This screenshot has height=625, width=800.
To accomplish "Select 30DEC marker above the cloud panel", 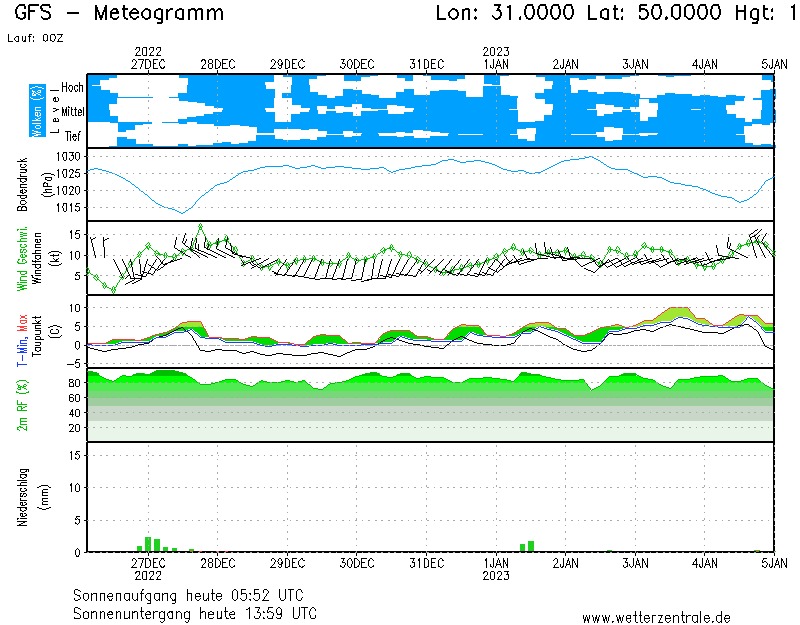I will click(x=357, y=64).
